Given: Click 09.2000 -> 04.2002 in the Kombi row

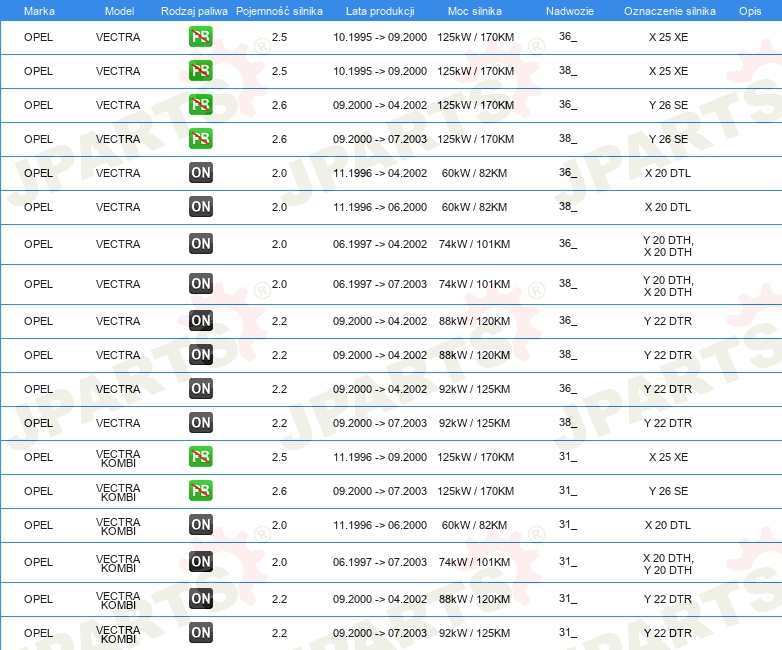Looking at the screenshot, I should [x=380, y=599].
